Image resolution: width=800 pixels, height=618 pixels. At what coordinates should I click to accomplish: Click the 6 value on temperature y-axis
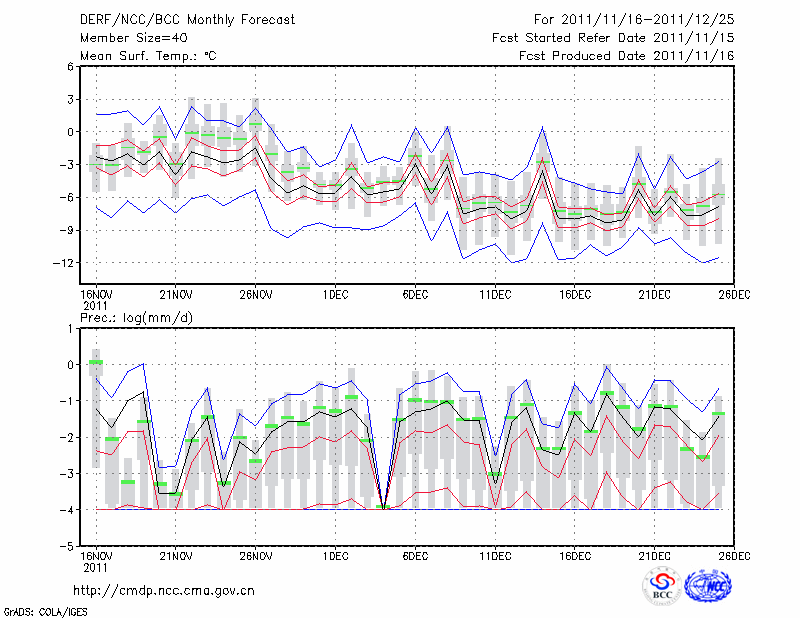coord(68,67)
